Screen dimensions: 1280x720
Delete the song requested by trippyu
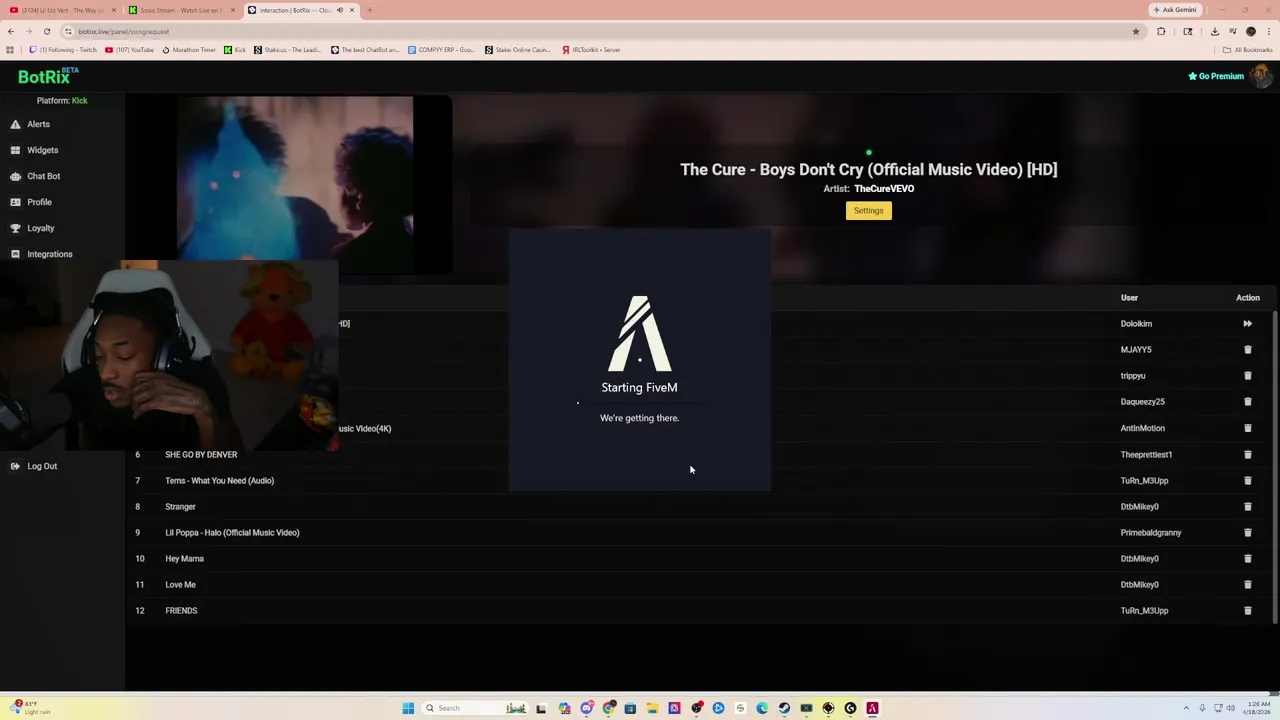(x=1247, y=376)
